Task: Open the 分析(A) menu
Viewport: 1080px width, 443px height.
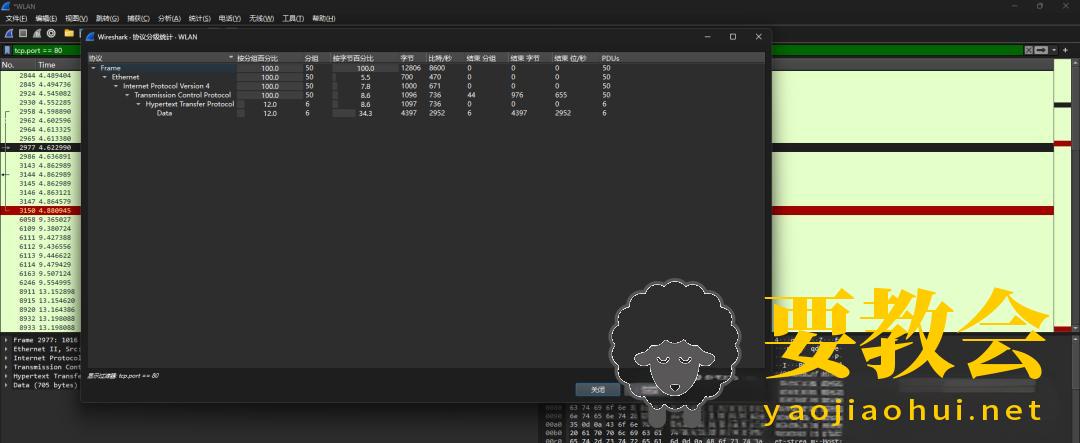Action: pos(169,19)
